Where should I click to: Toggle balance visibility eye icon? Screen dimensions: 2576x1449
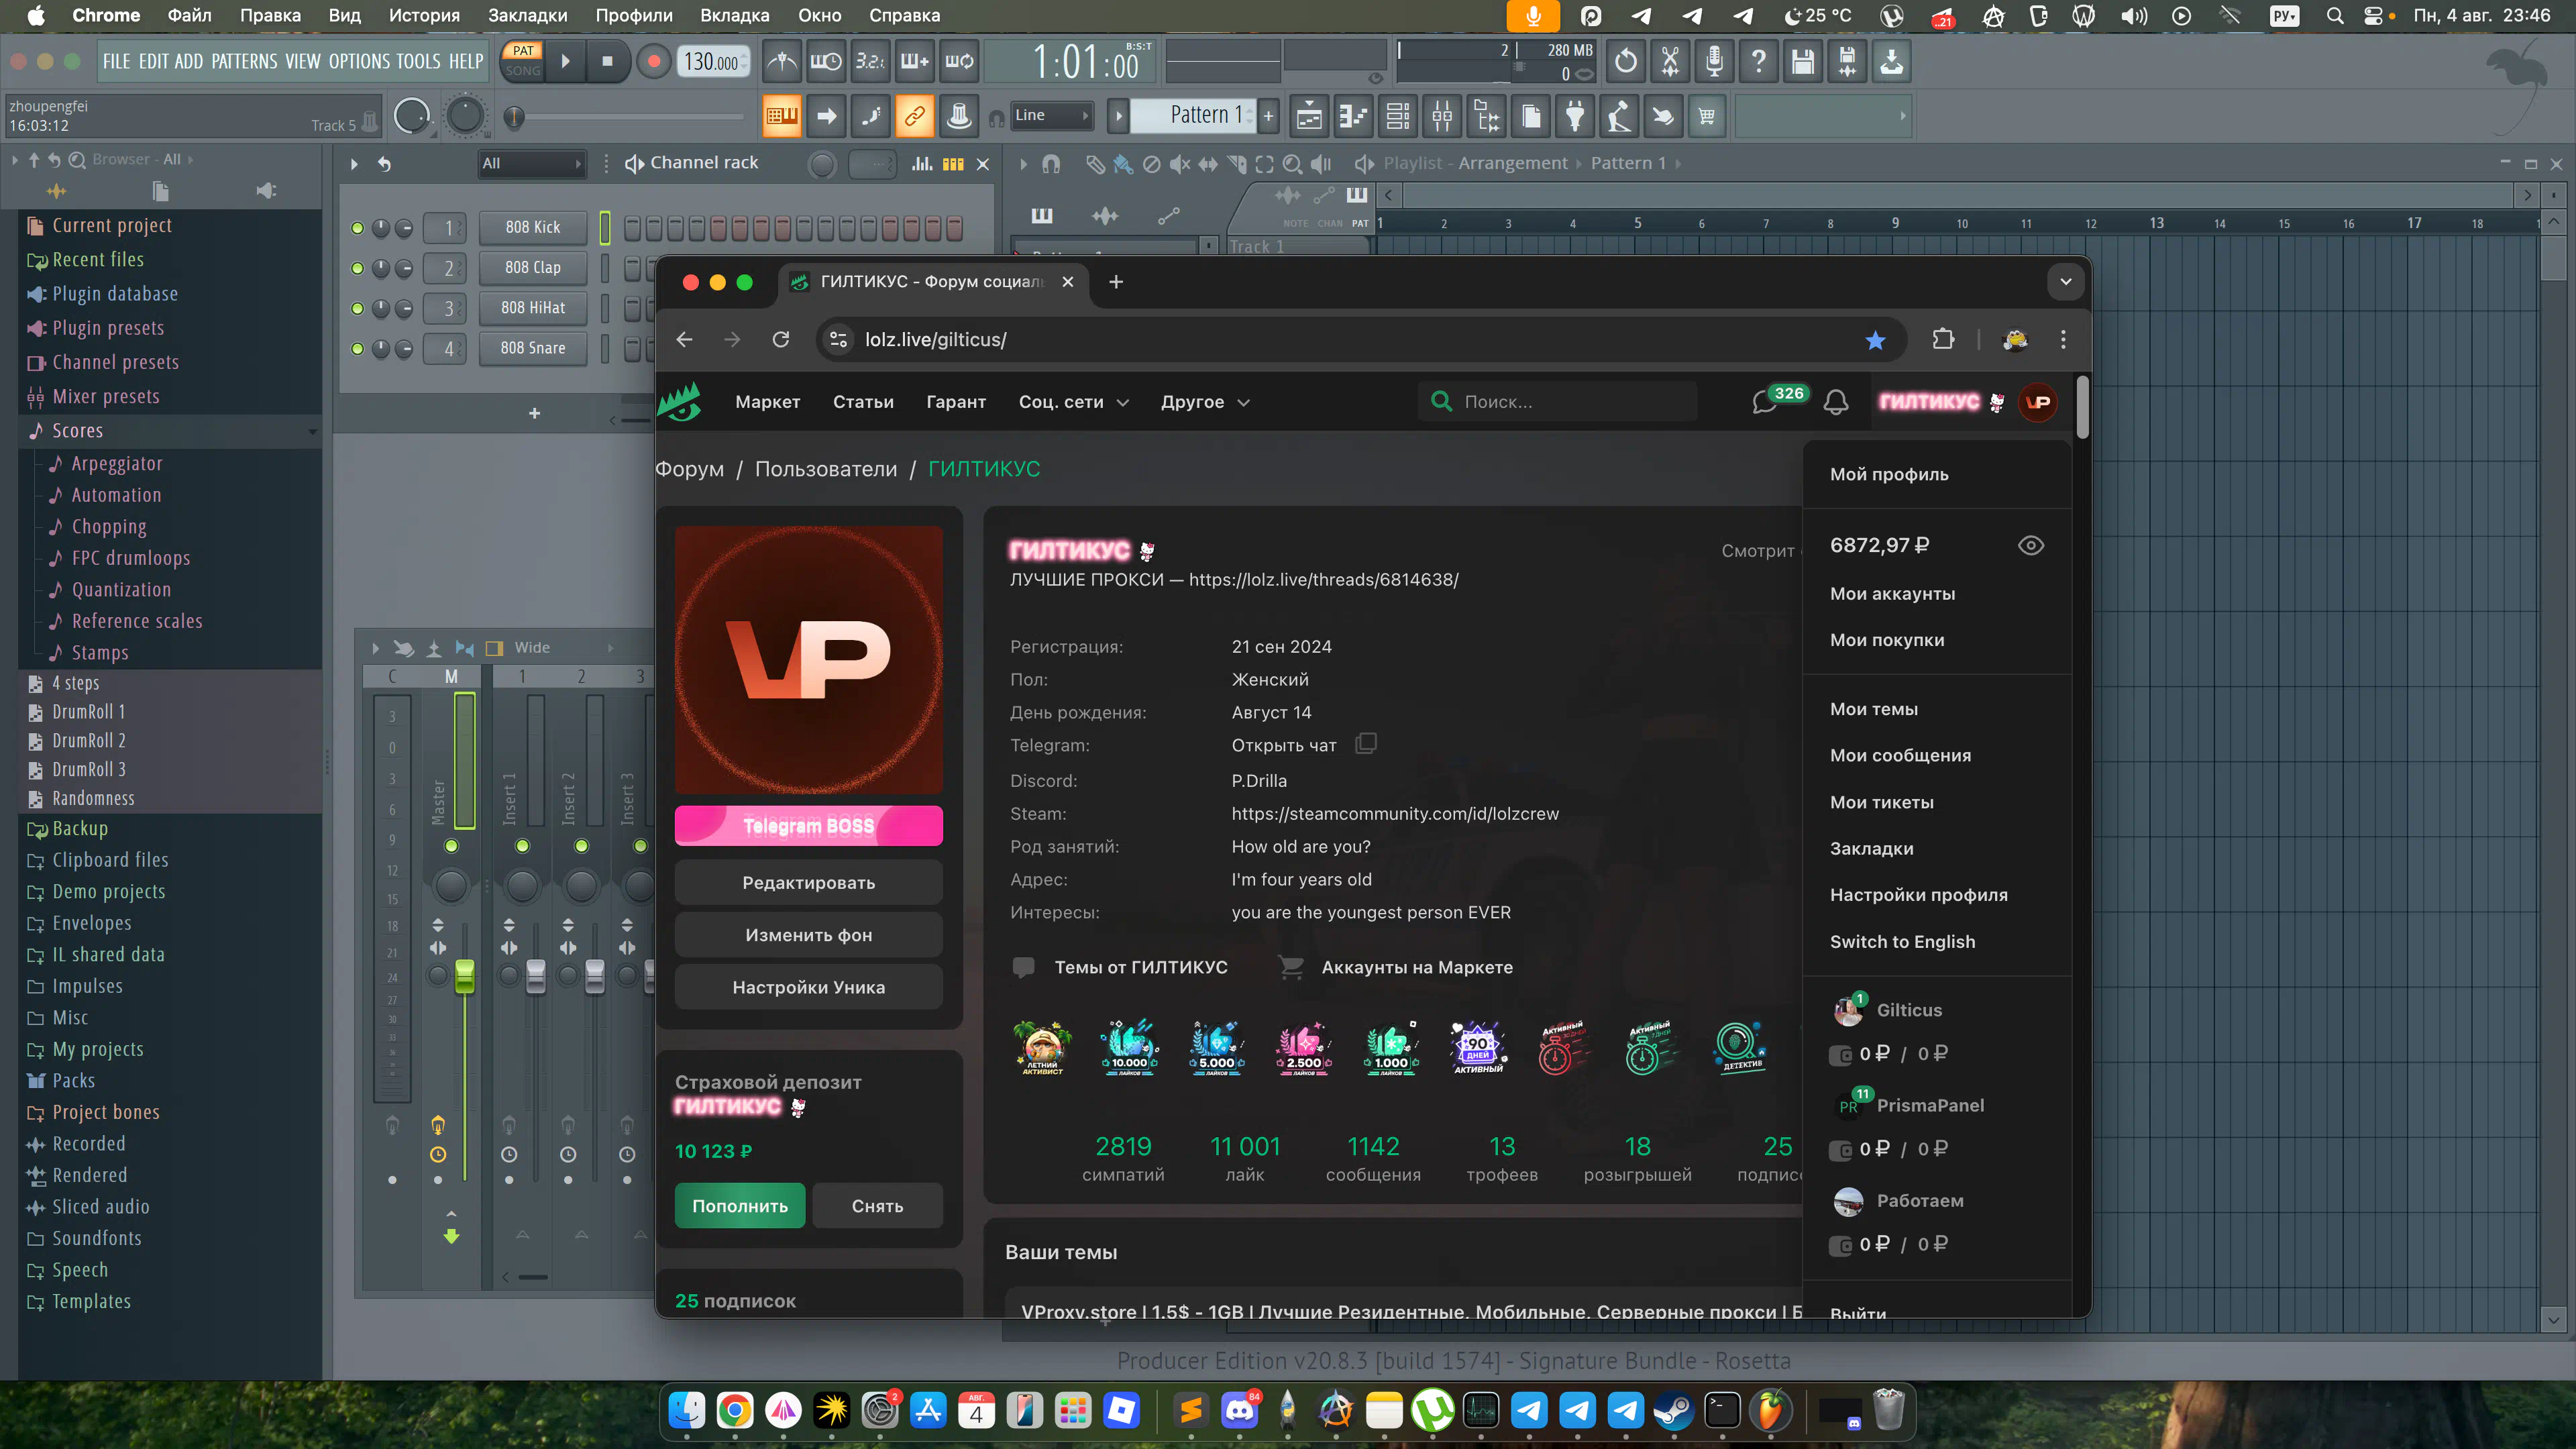click(2031, 545)
